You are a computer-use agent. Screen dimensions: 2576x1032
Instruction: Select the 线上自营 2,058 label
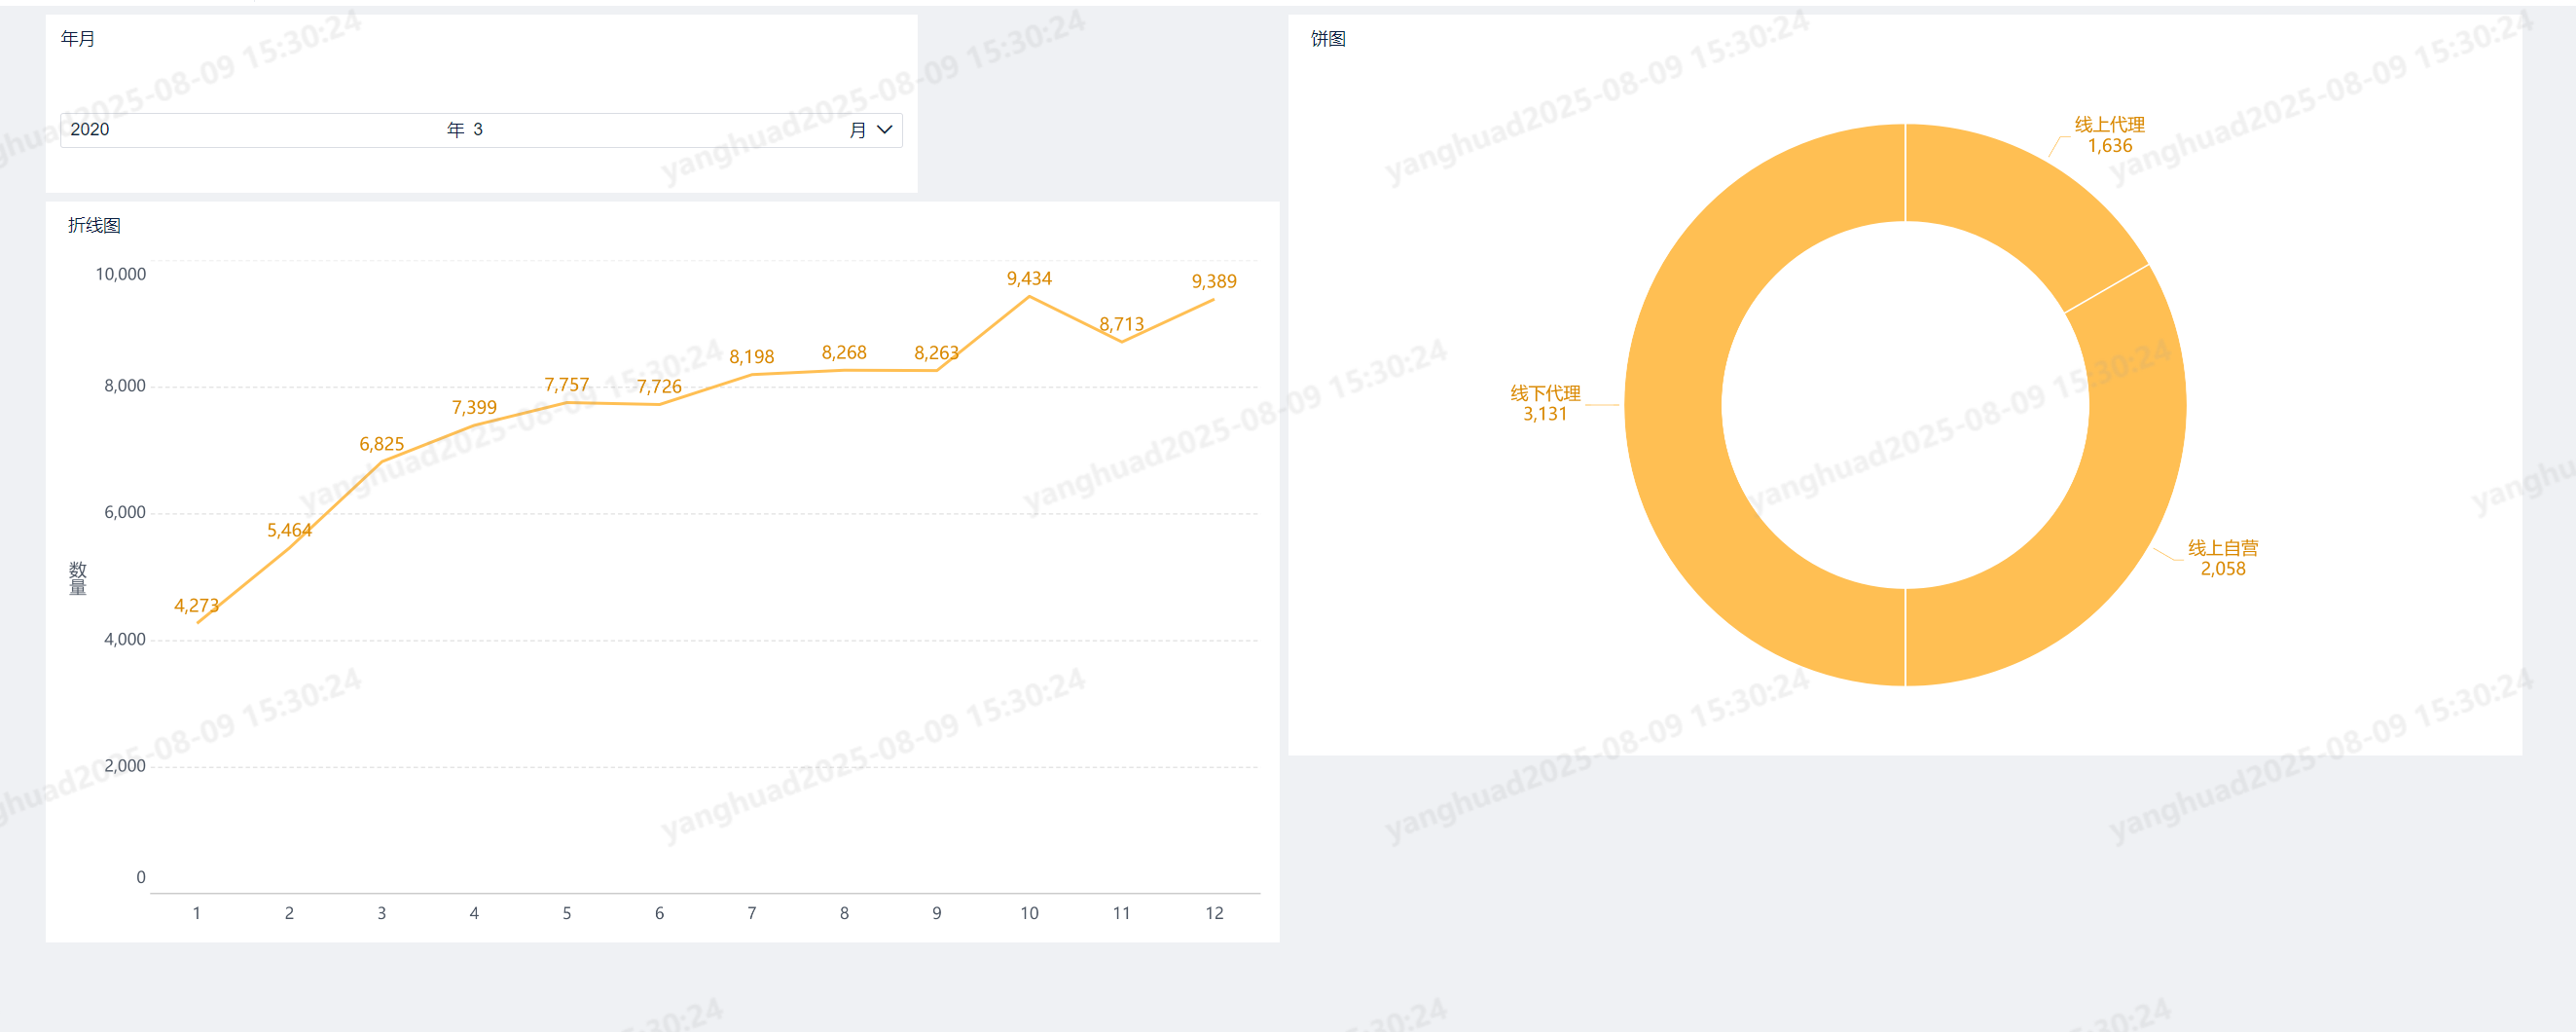[x=2222, y=558]
